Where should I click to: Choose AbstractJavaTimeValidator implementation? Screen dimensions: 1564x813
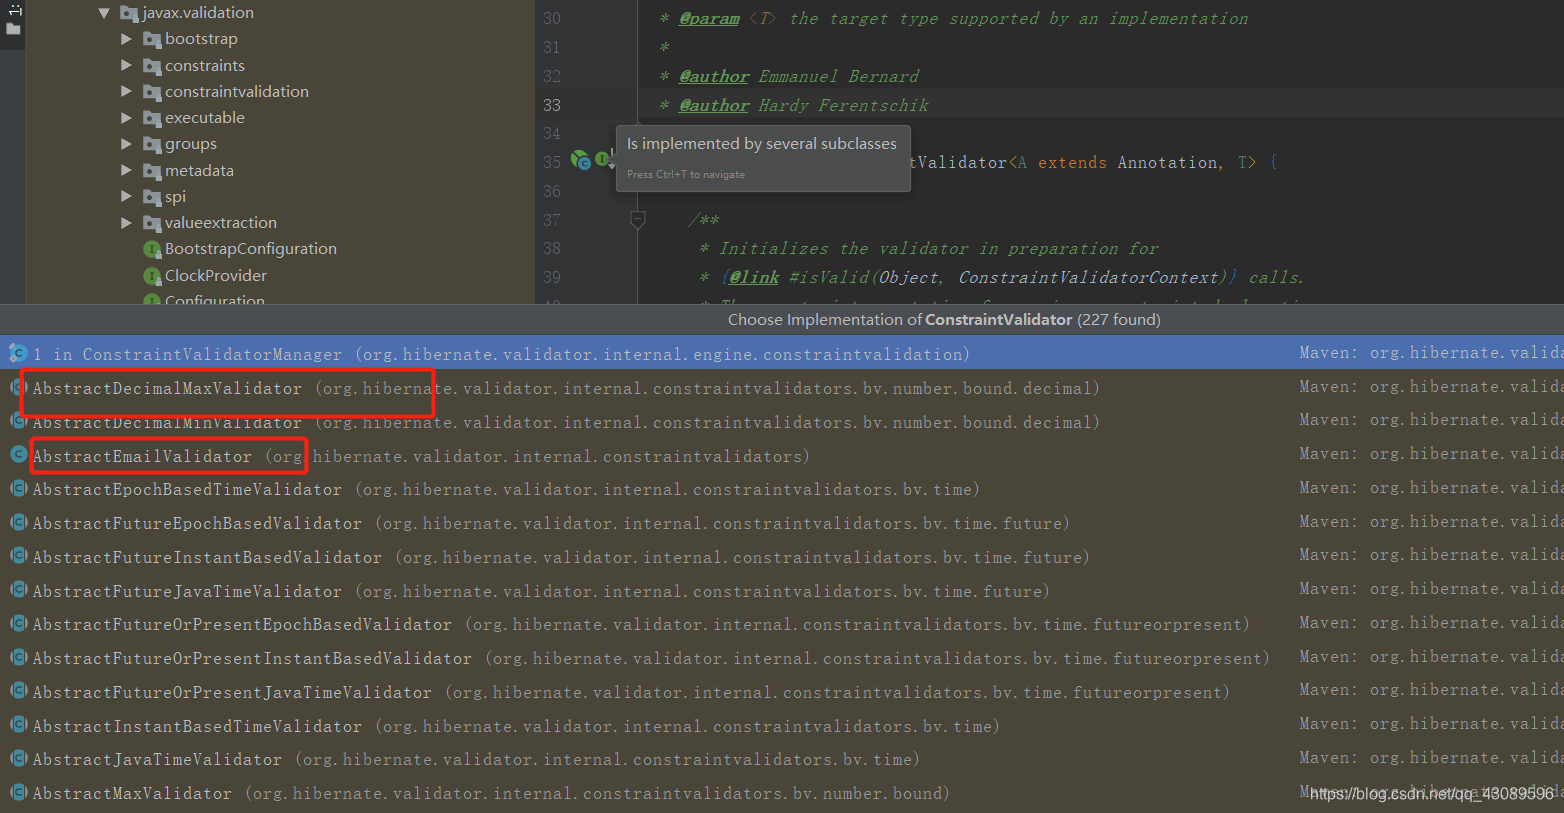(782, 759)
